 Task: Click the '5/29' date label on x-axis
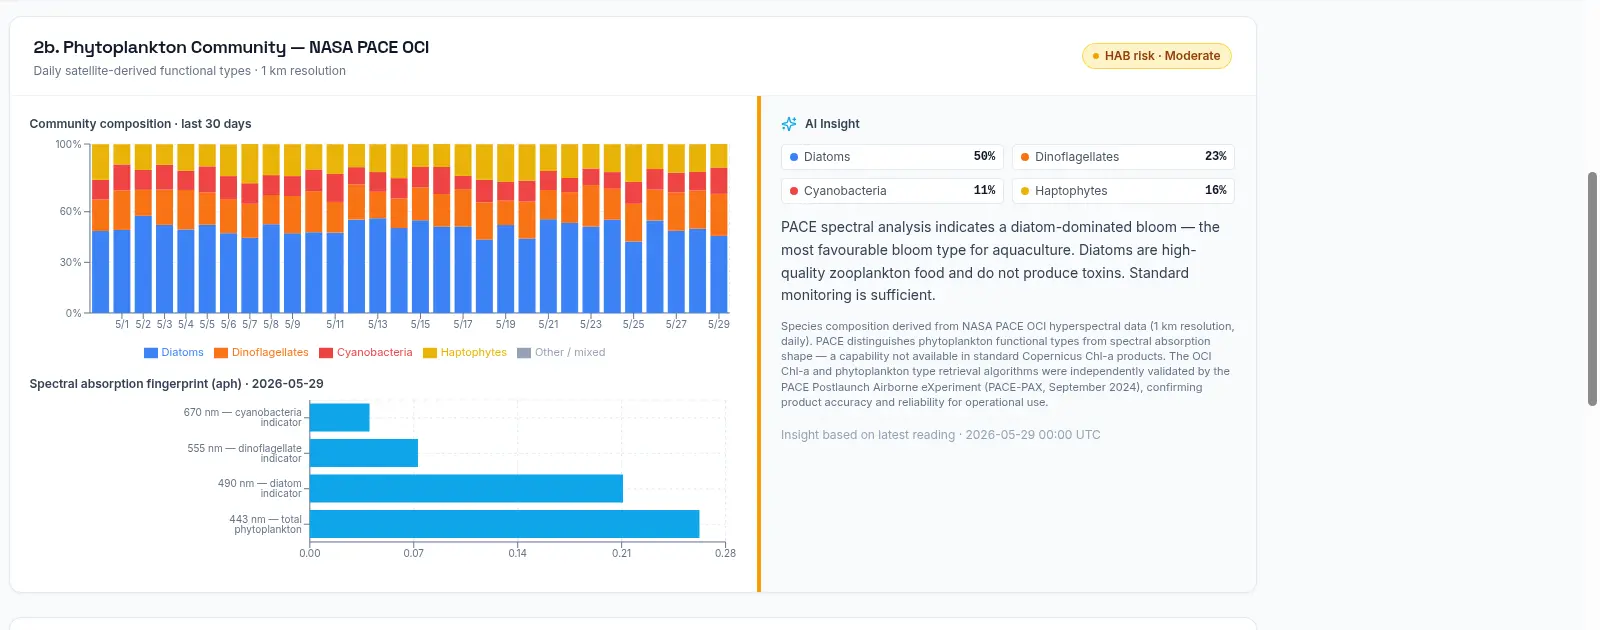(x=718, y=324)
